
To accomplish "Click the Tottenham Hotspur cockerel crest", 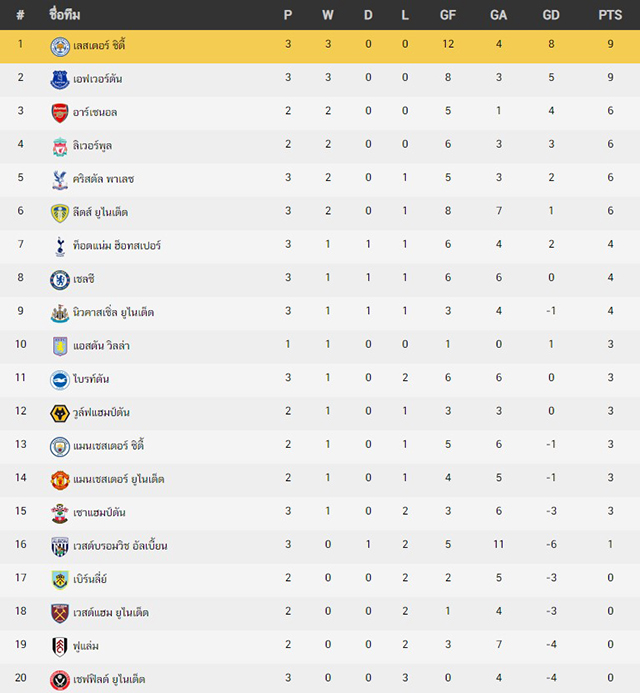I will coord(60,247).
